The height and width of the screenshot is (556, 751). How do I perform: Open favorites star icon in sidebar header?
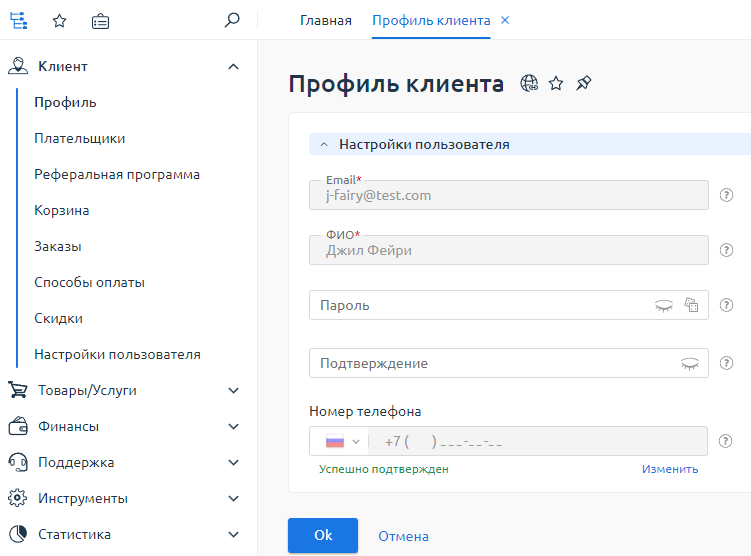(x=59, y=20)
